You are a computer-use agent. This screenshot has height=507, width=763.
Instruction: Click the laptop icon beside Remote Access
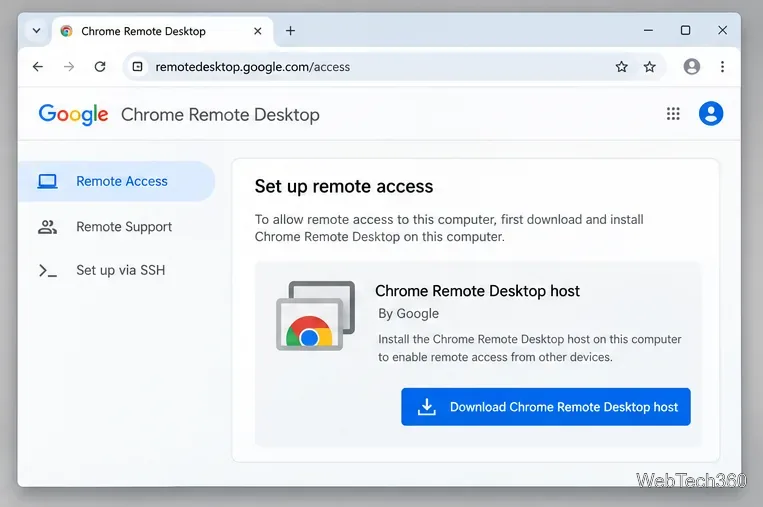click(x=48, y=181)
